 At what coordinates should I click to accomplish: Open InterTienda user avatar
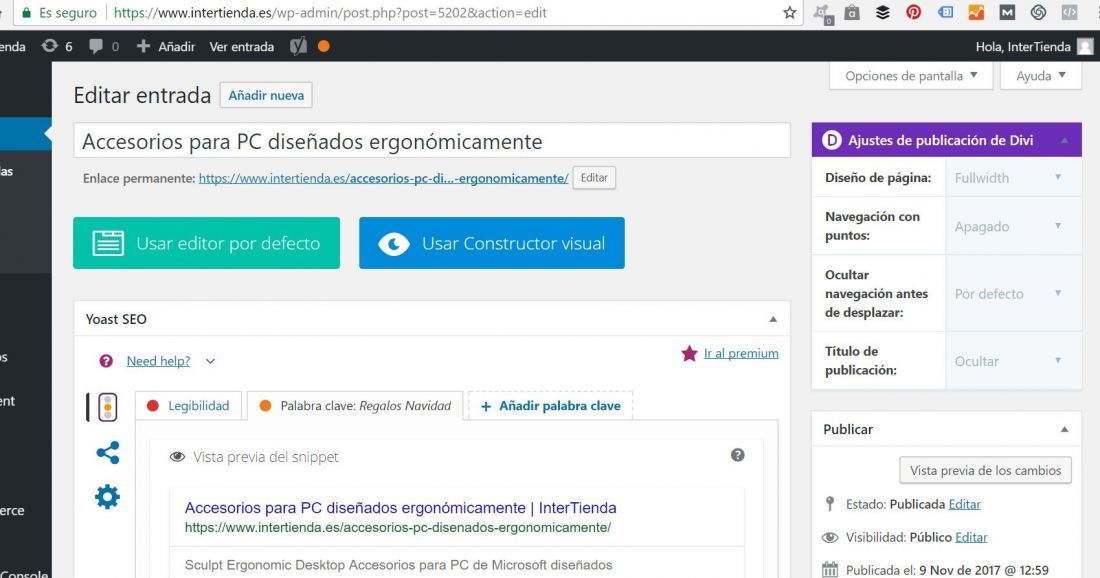1085,46
